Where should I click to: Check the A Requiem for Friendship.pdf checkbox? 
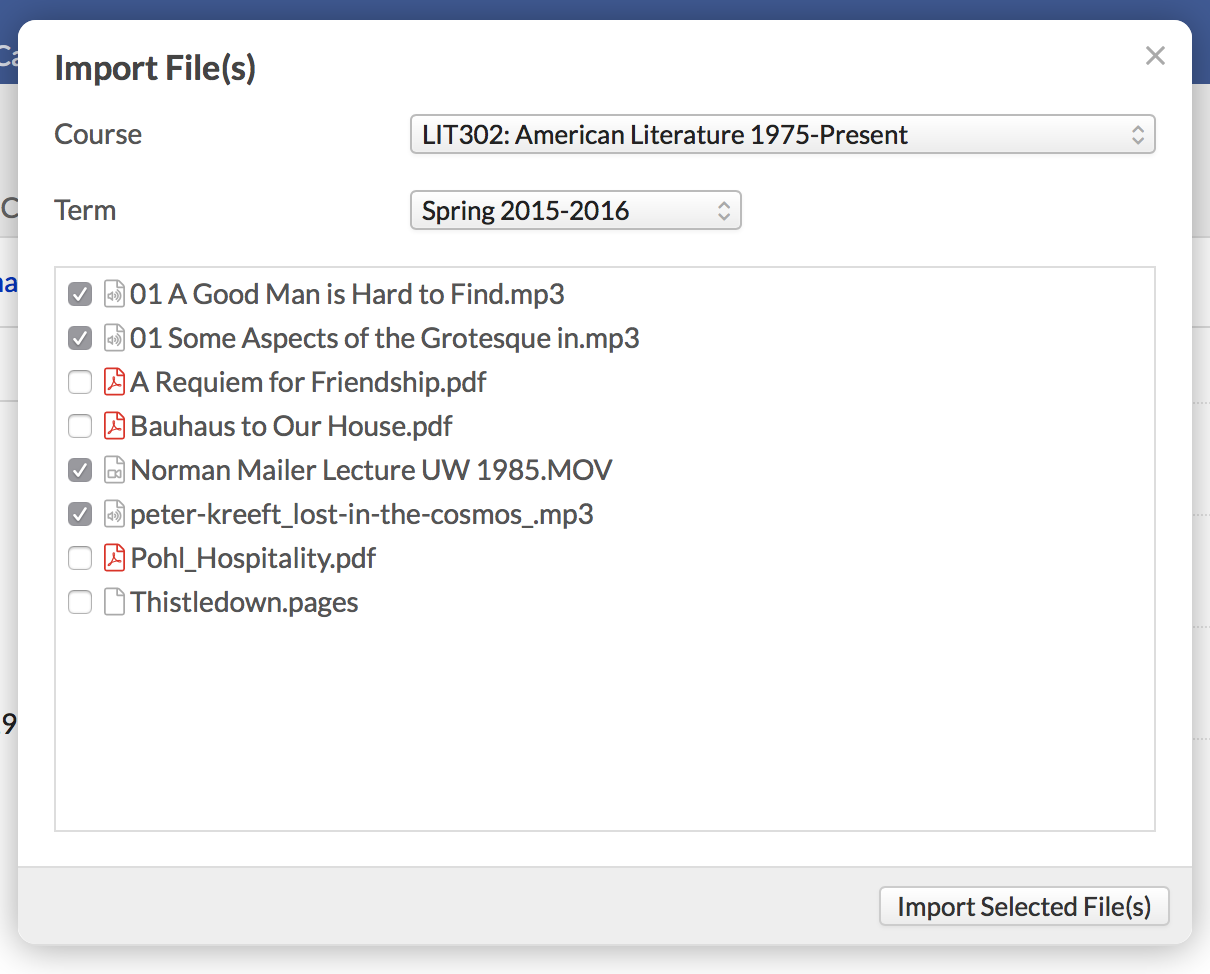(x=80, y=382)
